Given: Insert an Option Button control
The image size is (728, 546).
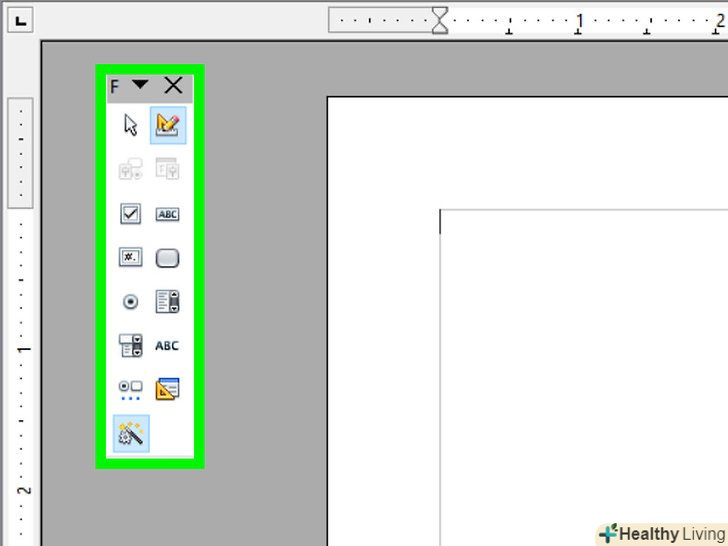Looking at the screenshot, I should [130, 302].
